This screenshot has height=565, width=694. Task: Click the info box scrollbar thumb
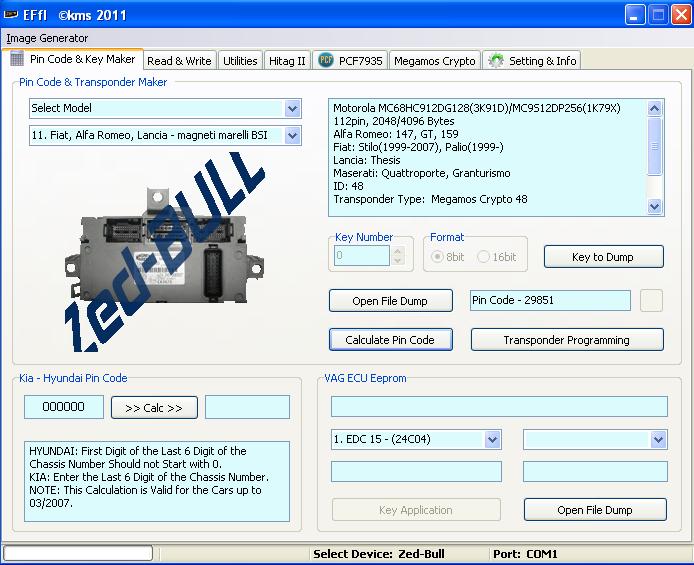(x=654, y=146)
